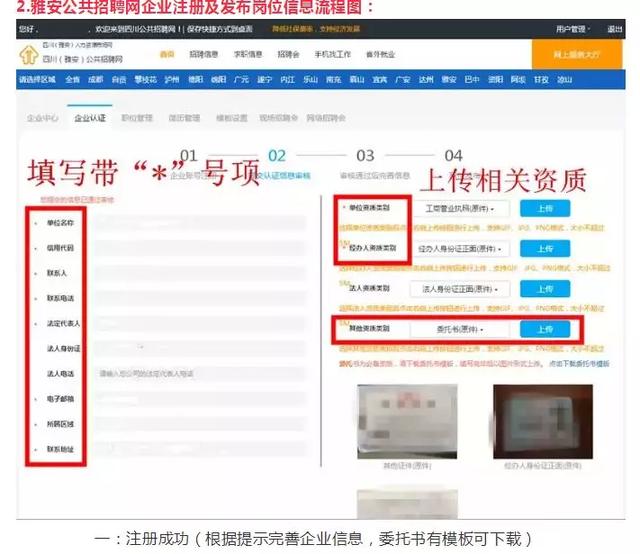Select 全省 in the region bar

click(x=73, y=80)
